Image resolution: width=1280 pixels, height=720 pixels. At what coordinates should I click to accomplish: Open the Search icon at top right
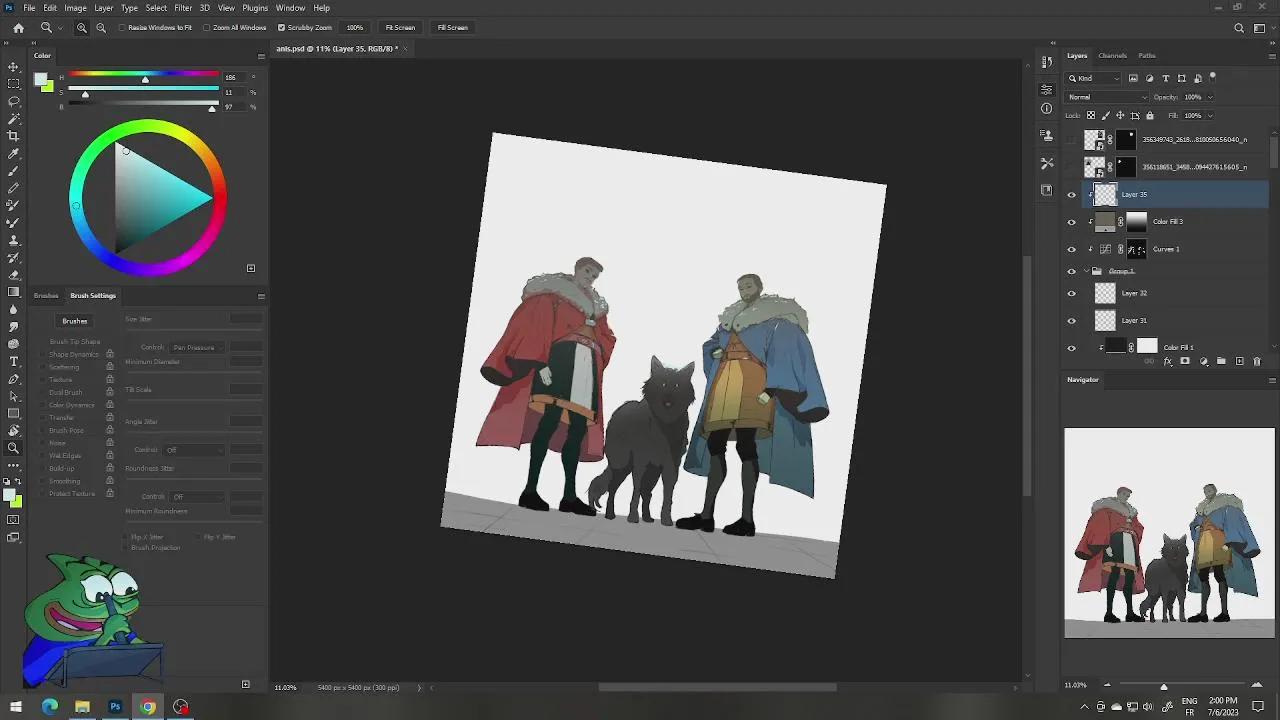(1238, 28)
